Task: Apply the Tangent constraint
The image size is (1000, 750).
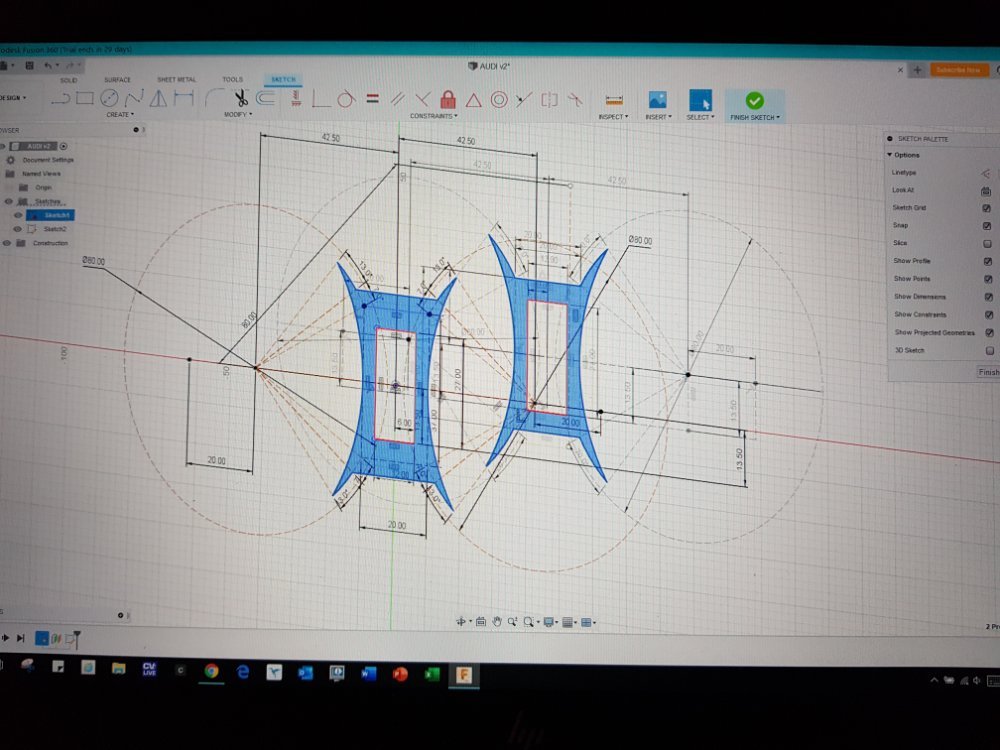Action: (x=346, y=99)
